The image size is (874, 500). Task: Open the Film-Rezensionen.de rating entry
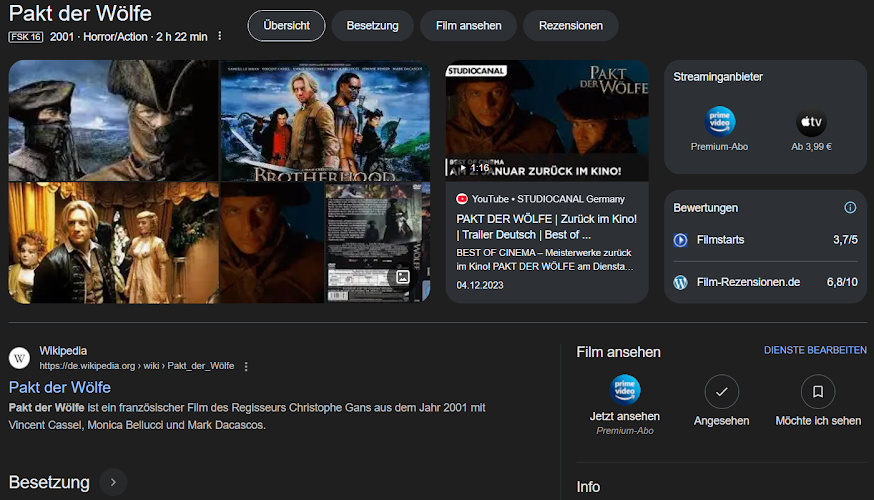[765, 282]
